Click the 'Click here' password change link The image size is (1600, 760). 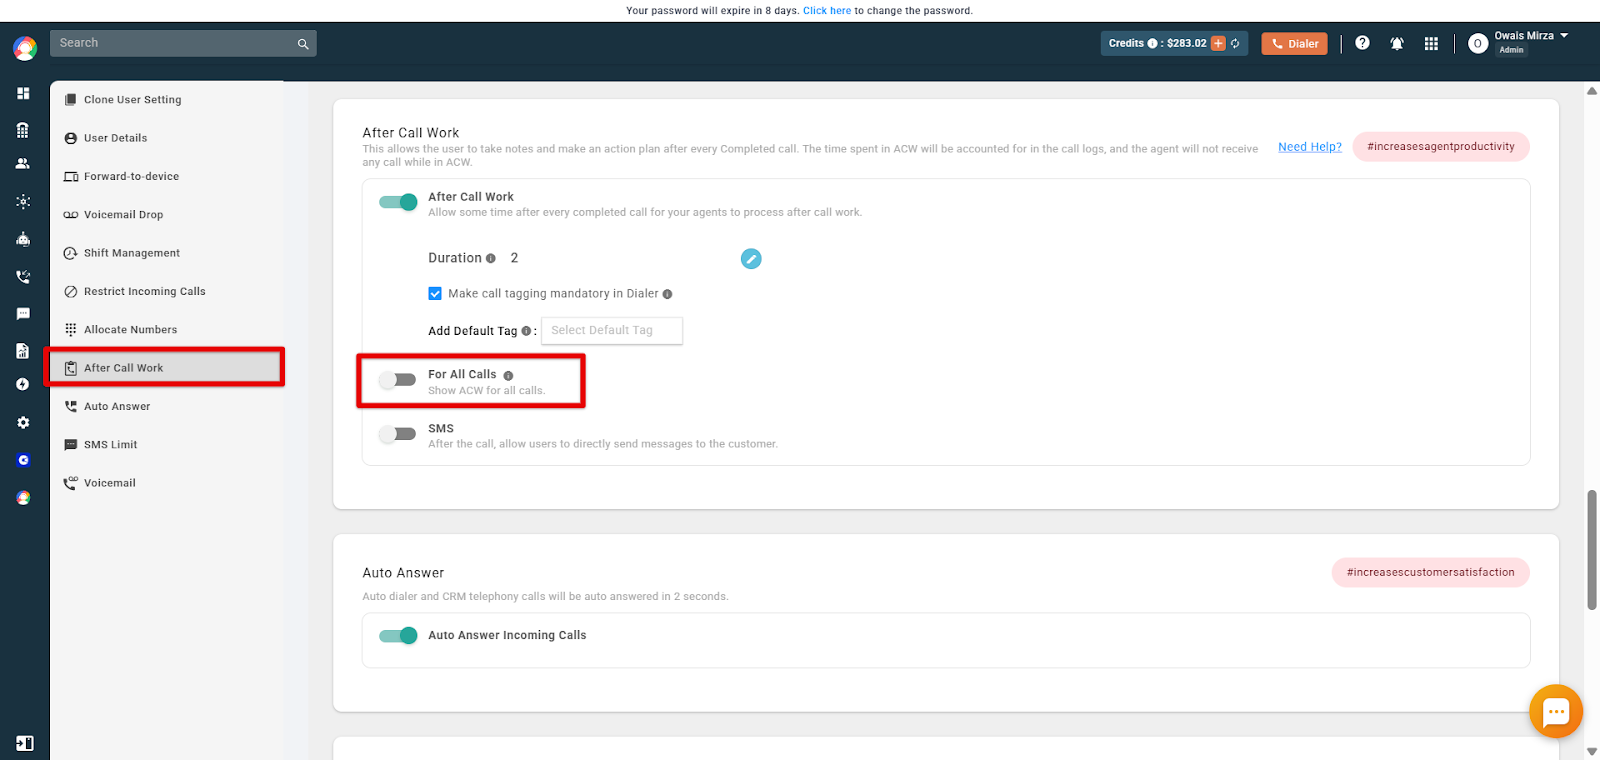(827, 11)
